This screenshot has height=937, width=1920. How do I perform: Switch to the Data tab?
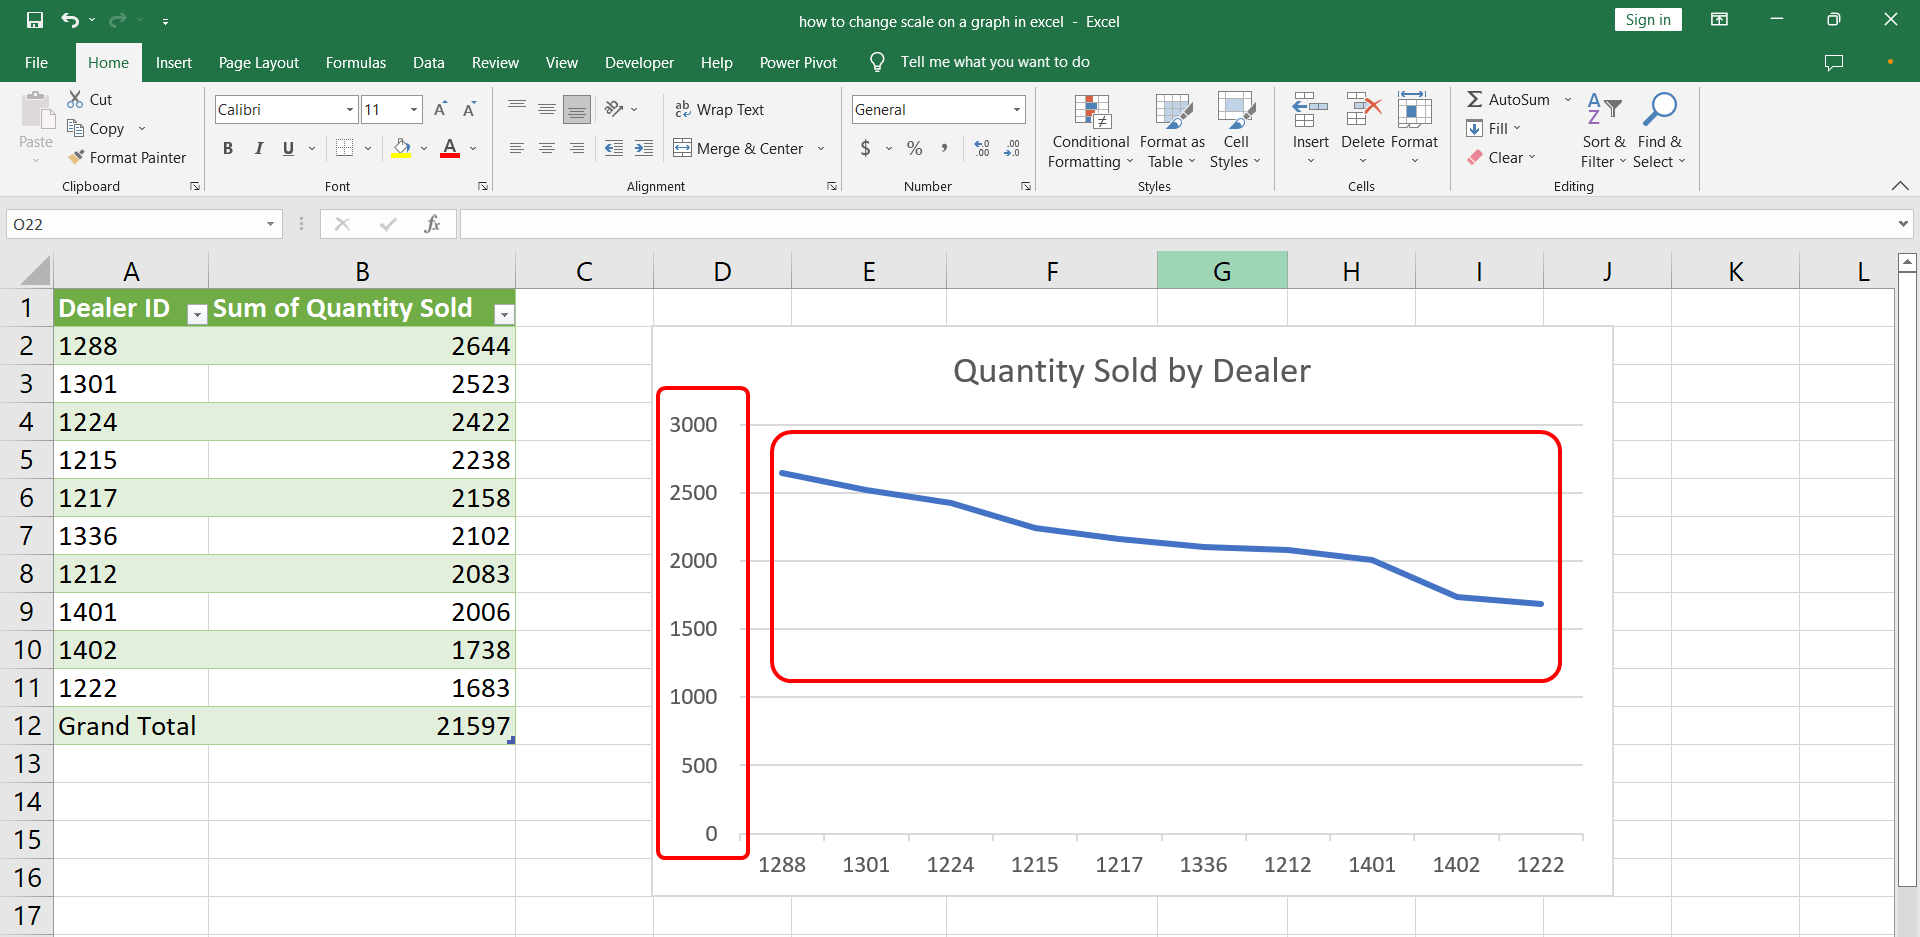click(429, 62)
